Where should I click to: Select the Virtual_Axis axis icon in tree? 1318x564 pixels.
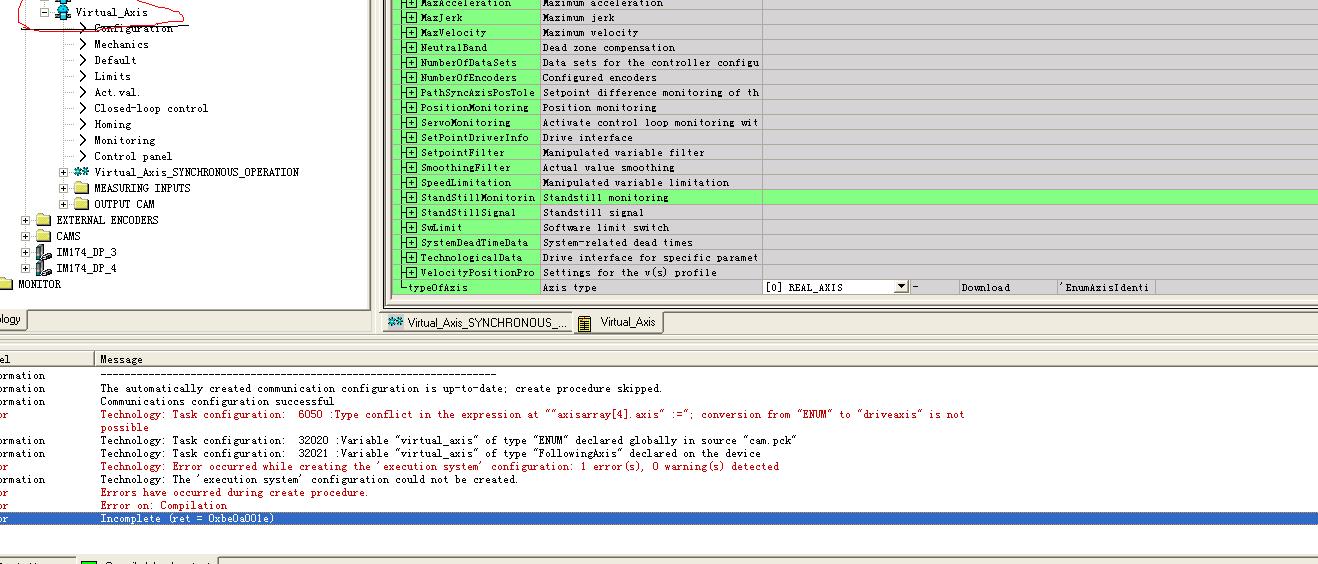(x=63, y=12)
